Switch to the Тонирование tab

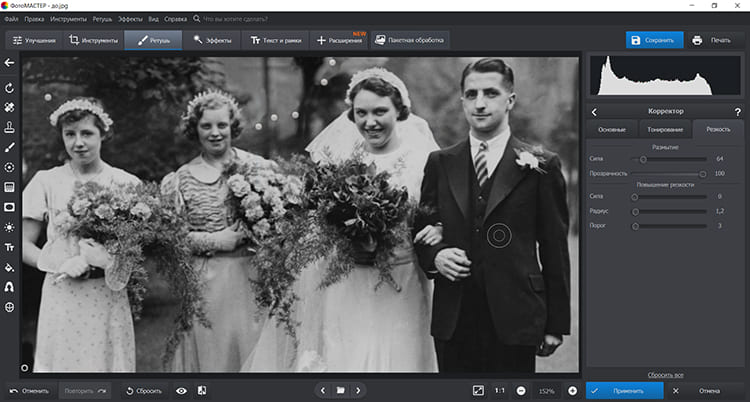point(665,129)
